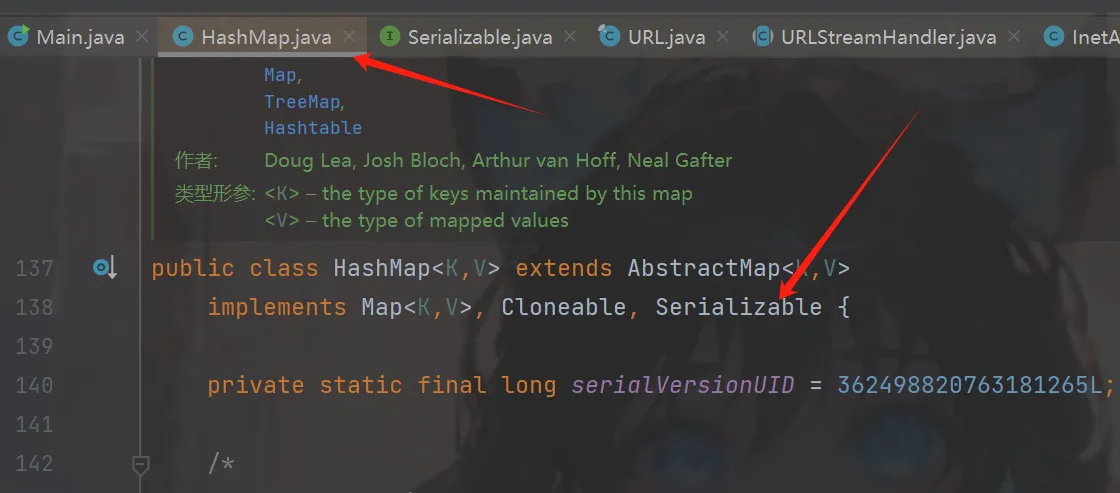Viewport: 1120px width, 493px height.
Task: Close the HashMap.java tab
Action: tap(349, 36)
